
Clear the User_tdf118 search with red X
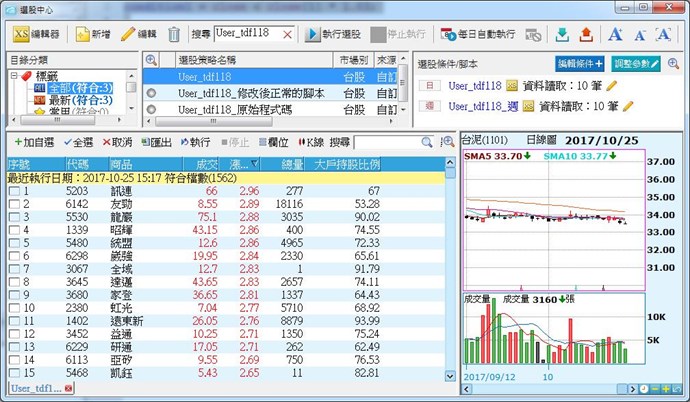pyautogui.click(x=288, y=34)
